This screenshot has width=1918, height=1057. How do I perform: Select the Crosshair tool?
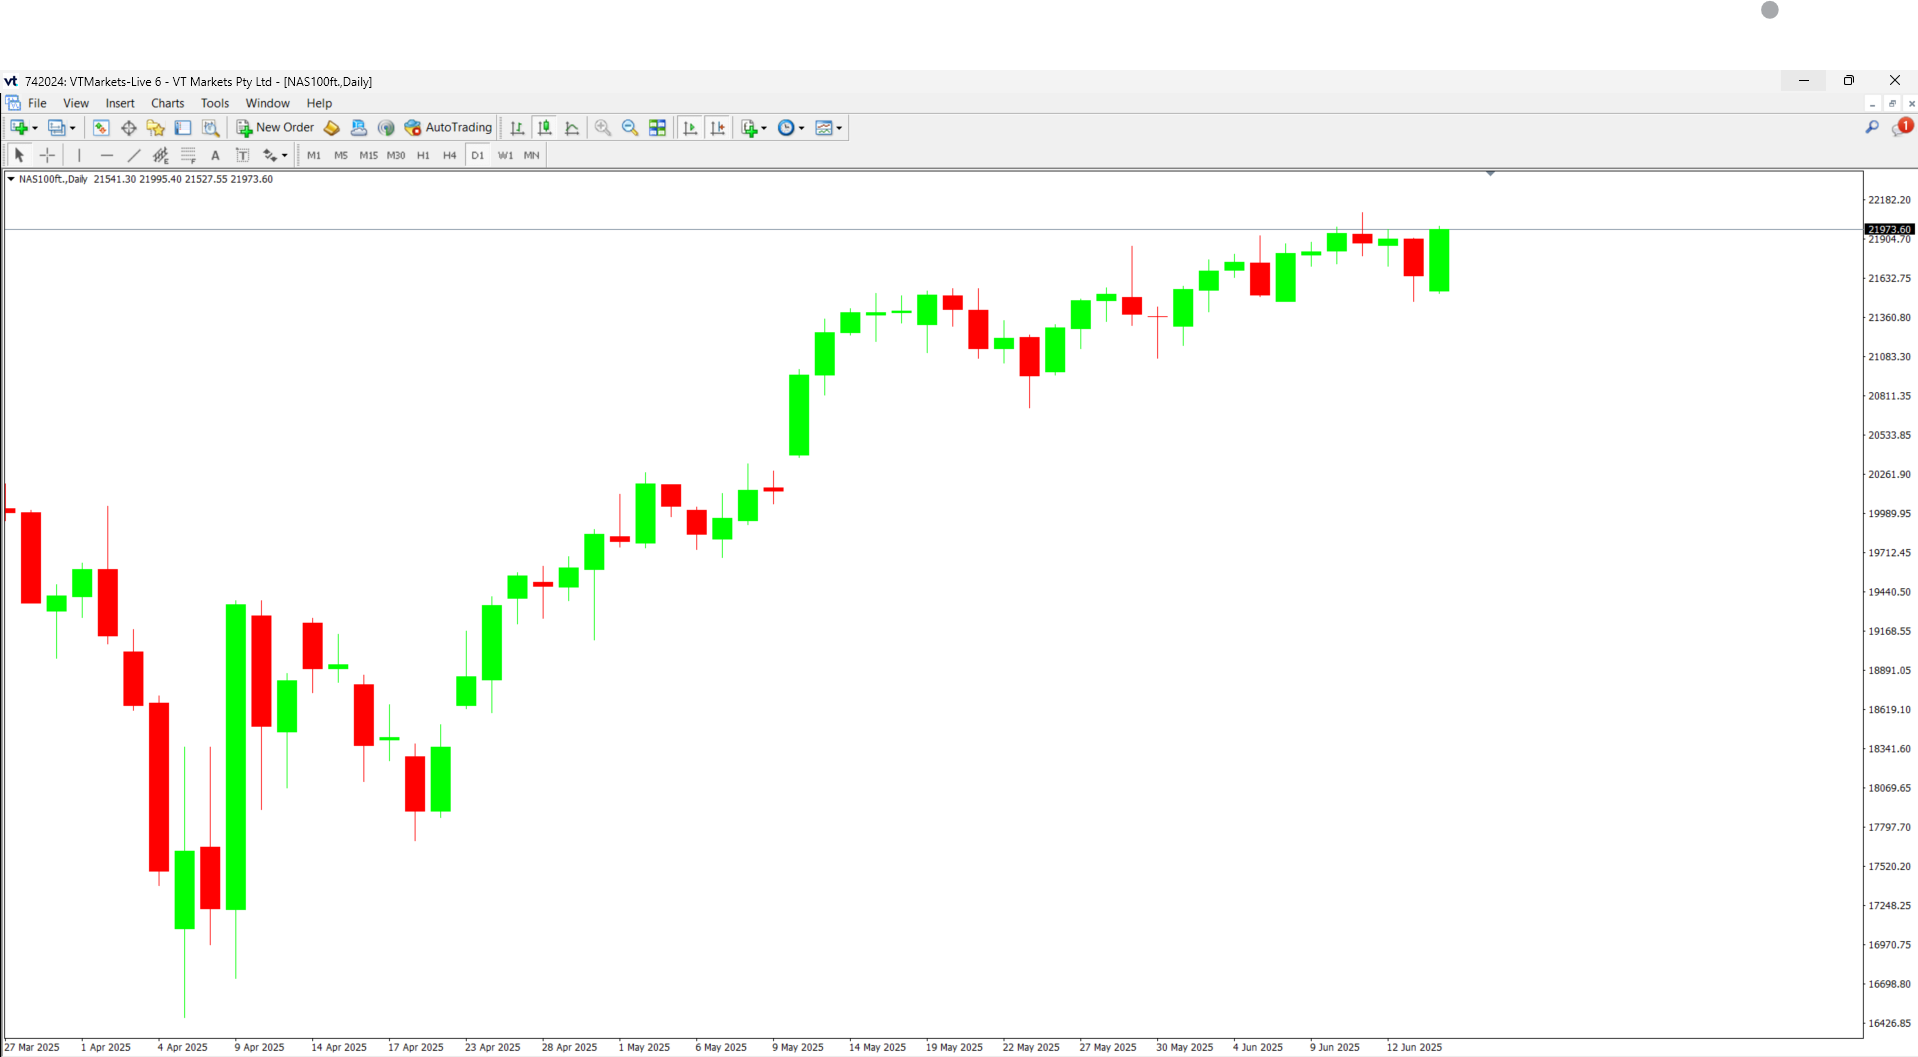tap(47, 155)
